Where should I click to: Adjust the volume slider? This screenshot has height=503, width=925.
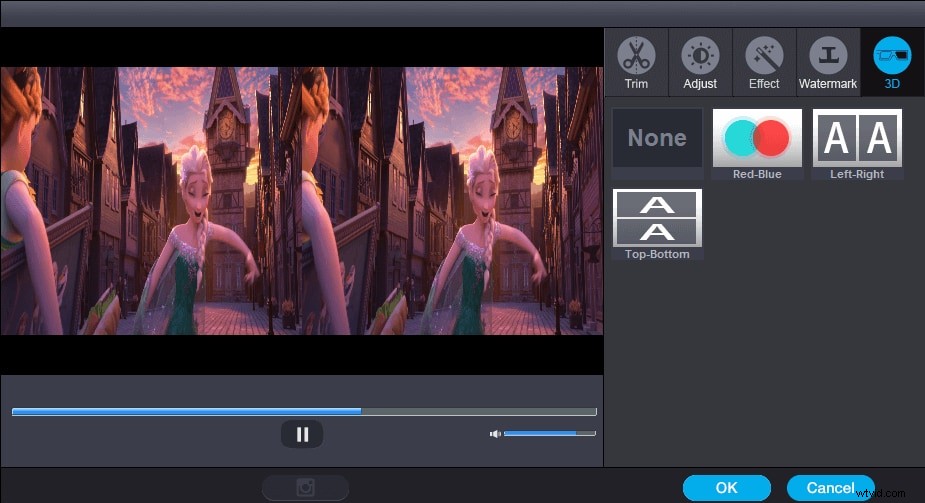(550, 433)
